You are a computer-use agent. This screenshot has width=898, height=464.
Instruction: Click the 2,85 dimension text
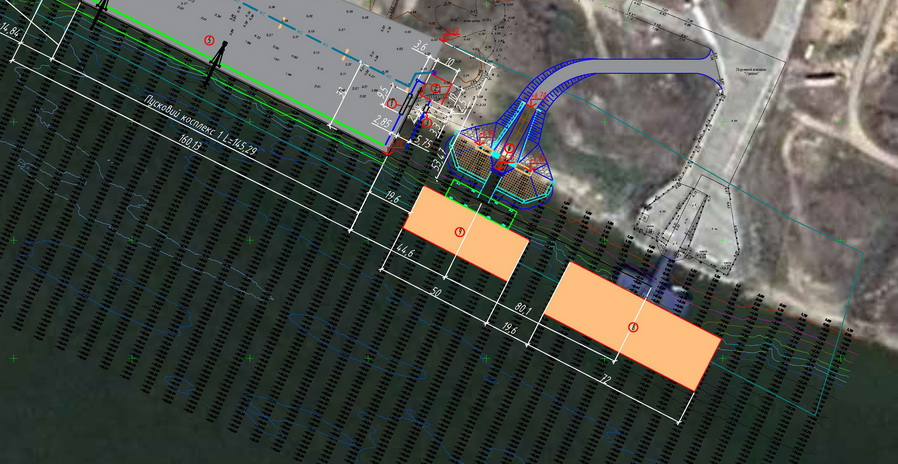click(x=381, y=121)
